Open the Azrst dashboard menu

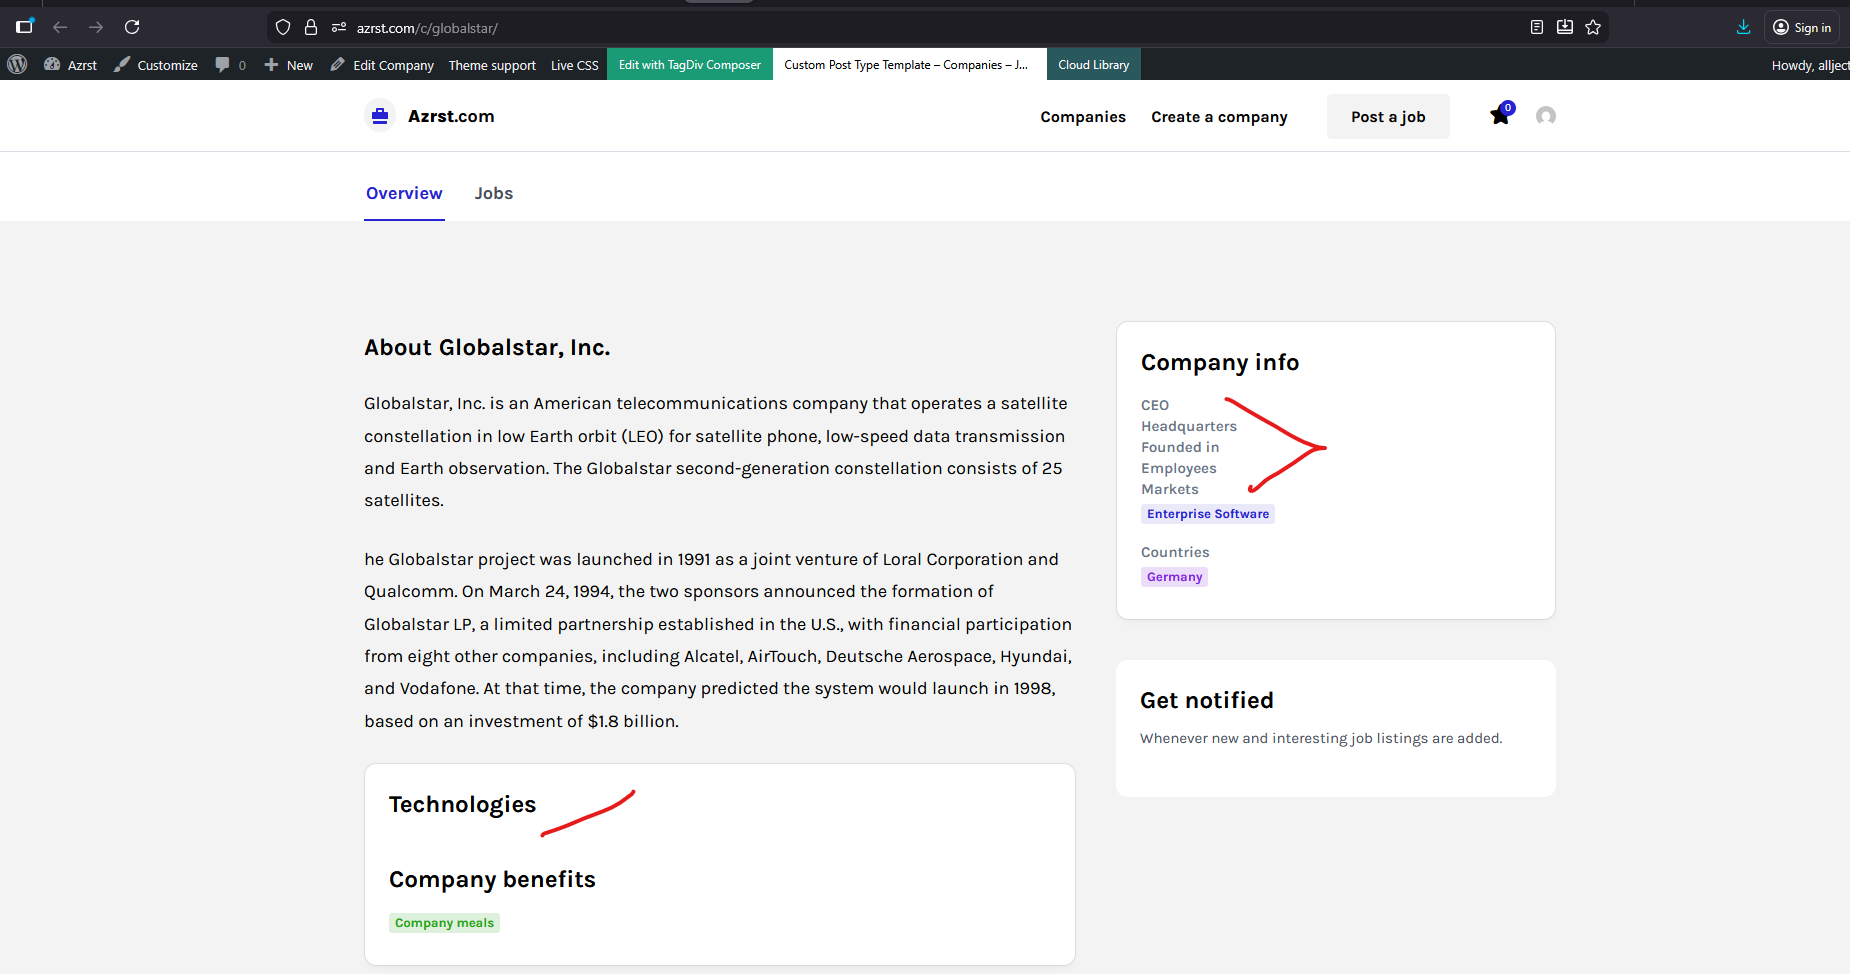pos(70,65)
